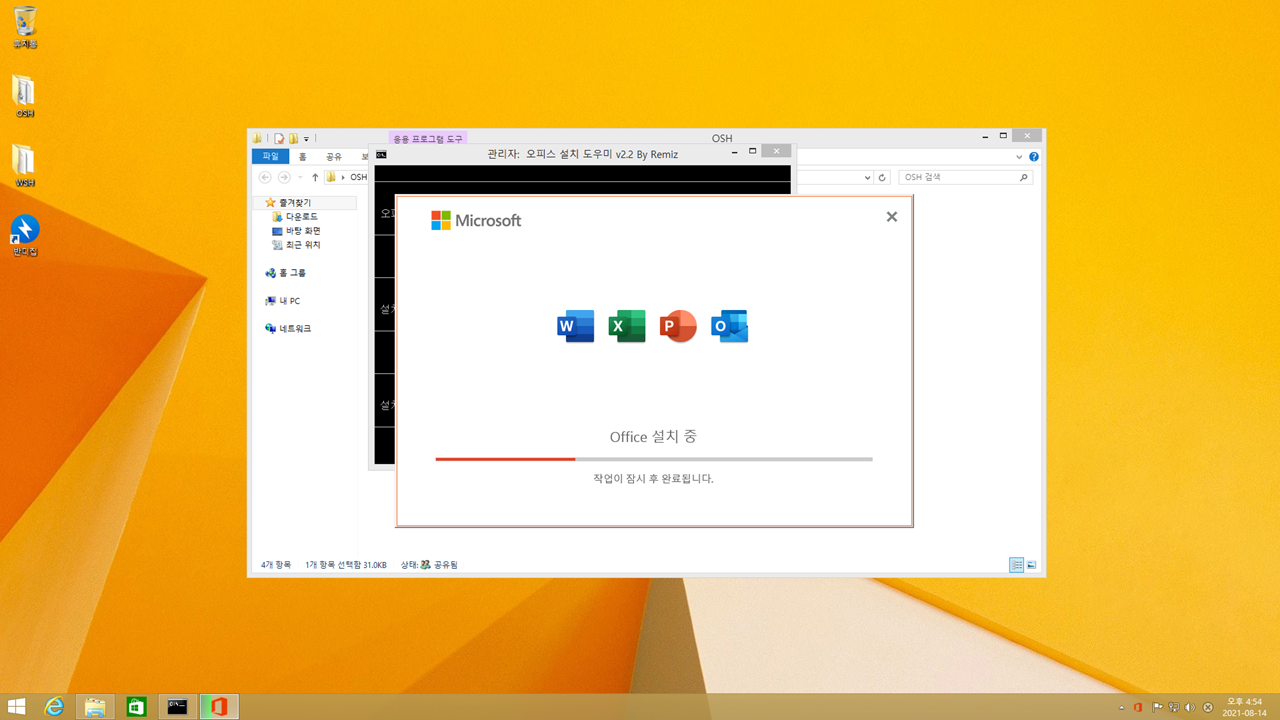Click the '작업이 잠시 후 완료됩니다.' message
Image resolution: width=1280 pixels, height=720 pixels.
[x=653, y=479]
